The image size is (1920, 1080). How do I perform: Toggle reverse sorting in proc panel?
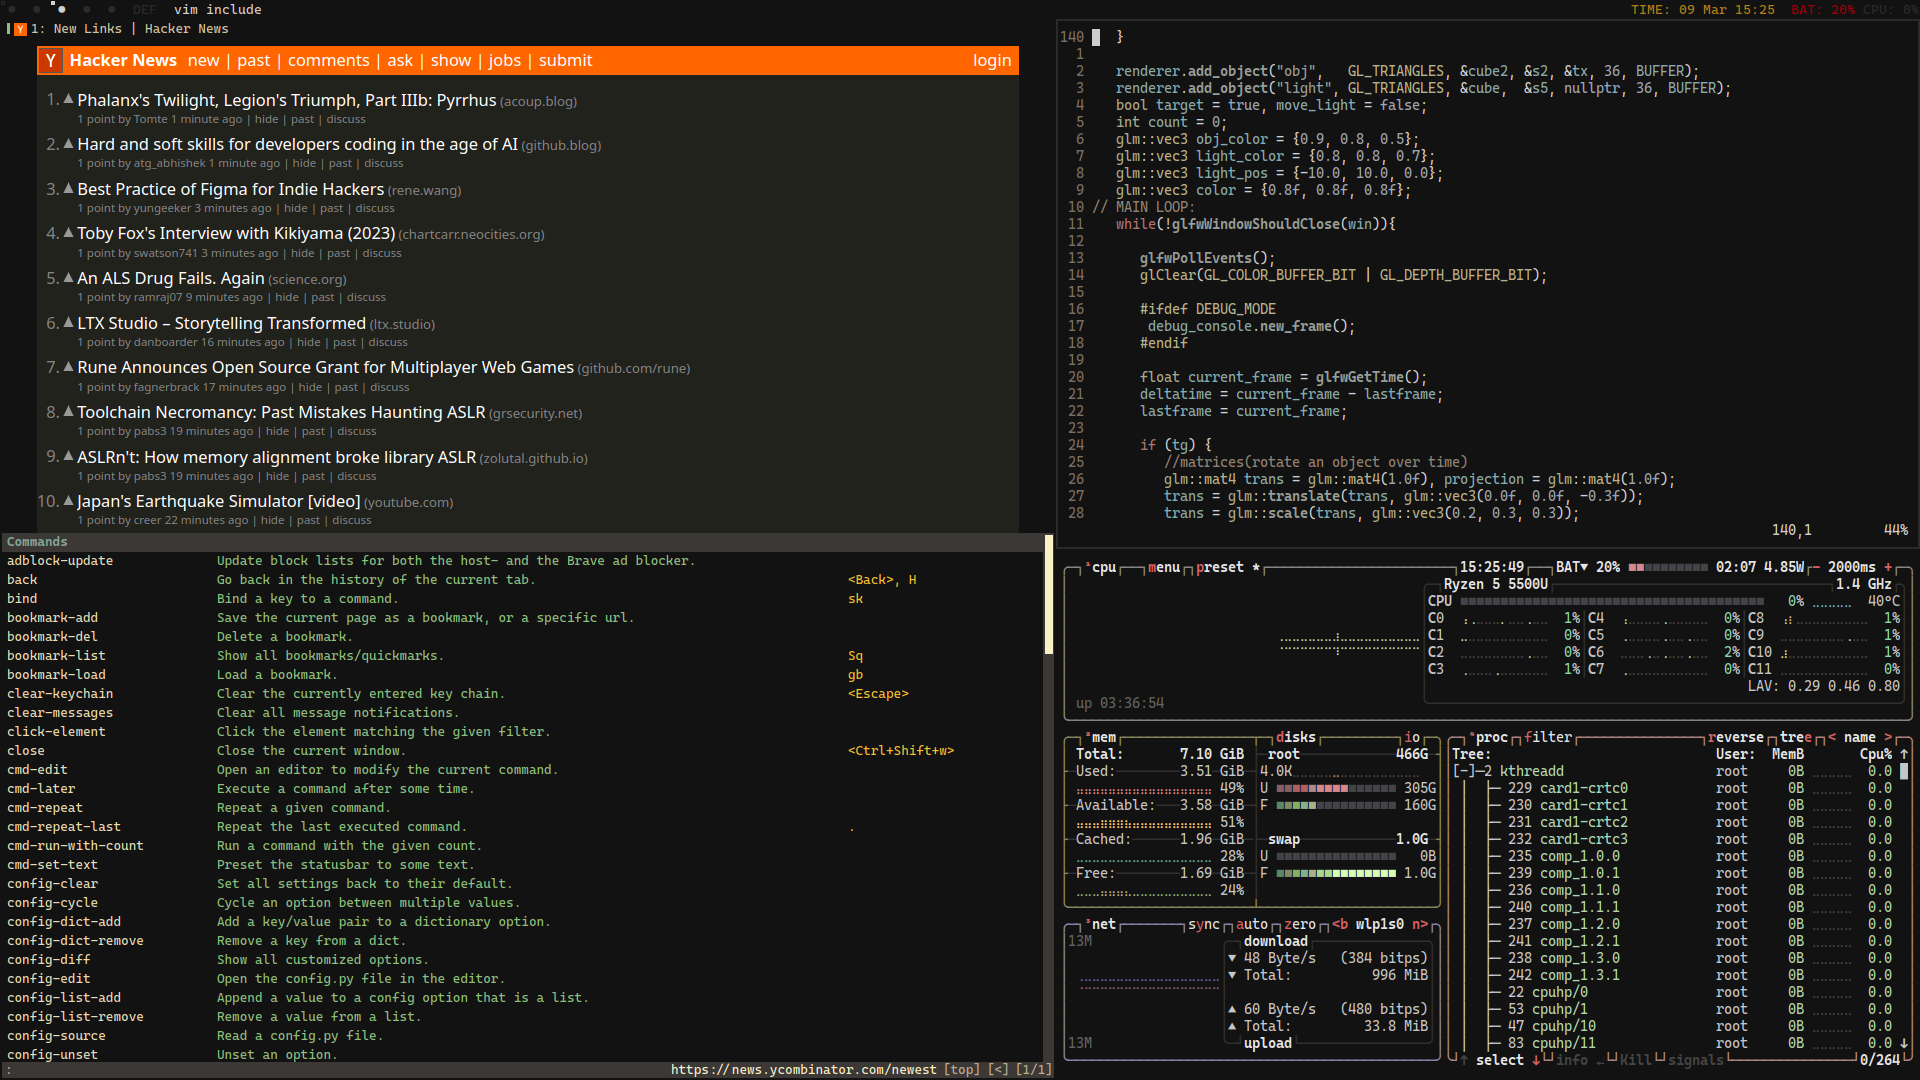coord(1736,737)
